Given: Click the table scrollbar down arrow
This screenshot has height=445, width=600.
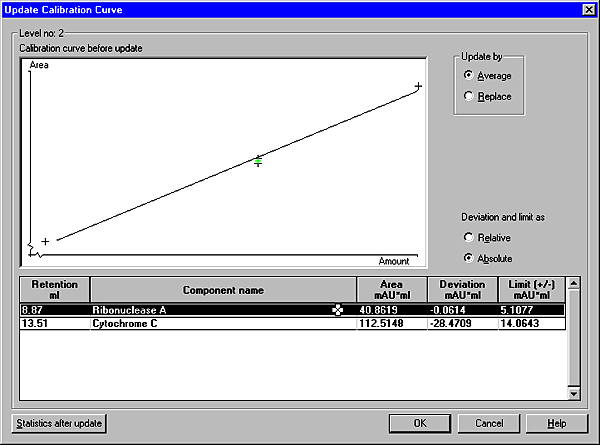Looking at the screenshot, I should tap(574, 394).
